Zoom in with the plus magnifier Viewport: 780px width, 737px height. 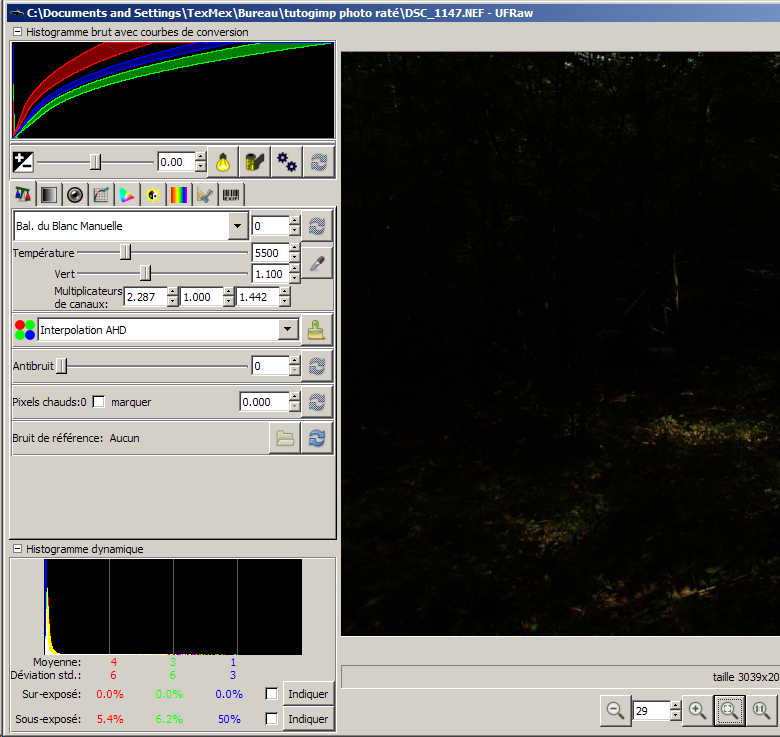697,710
